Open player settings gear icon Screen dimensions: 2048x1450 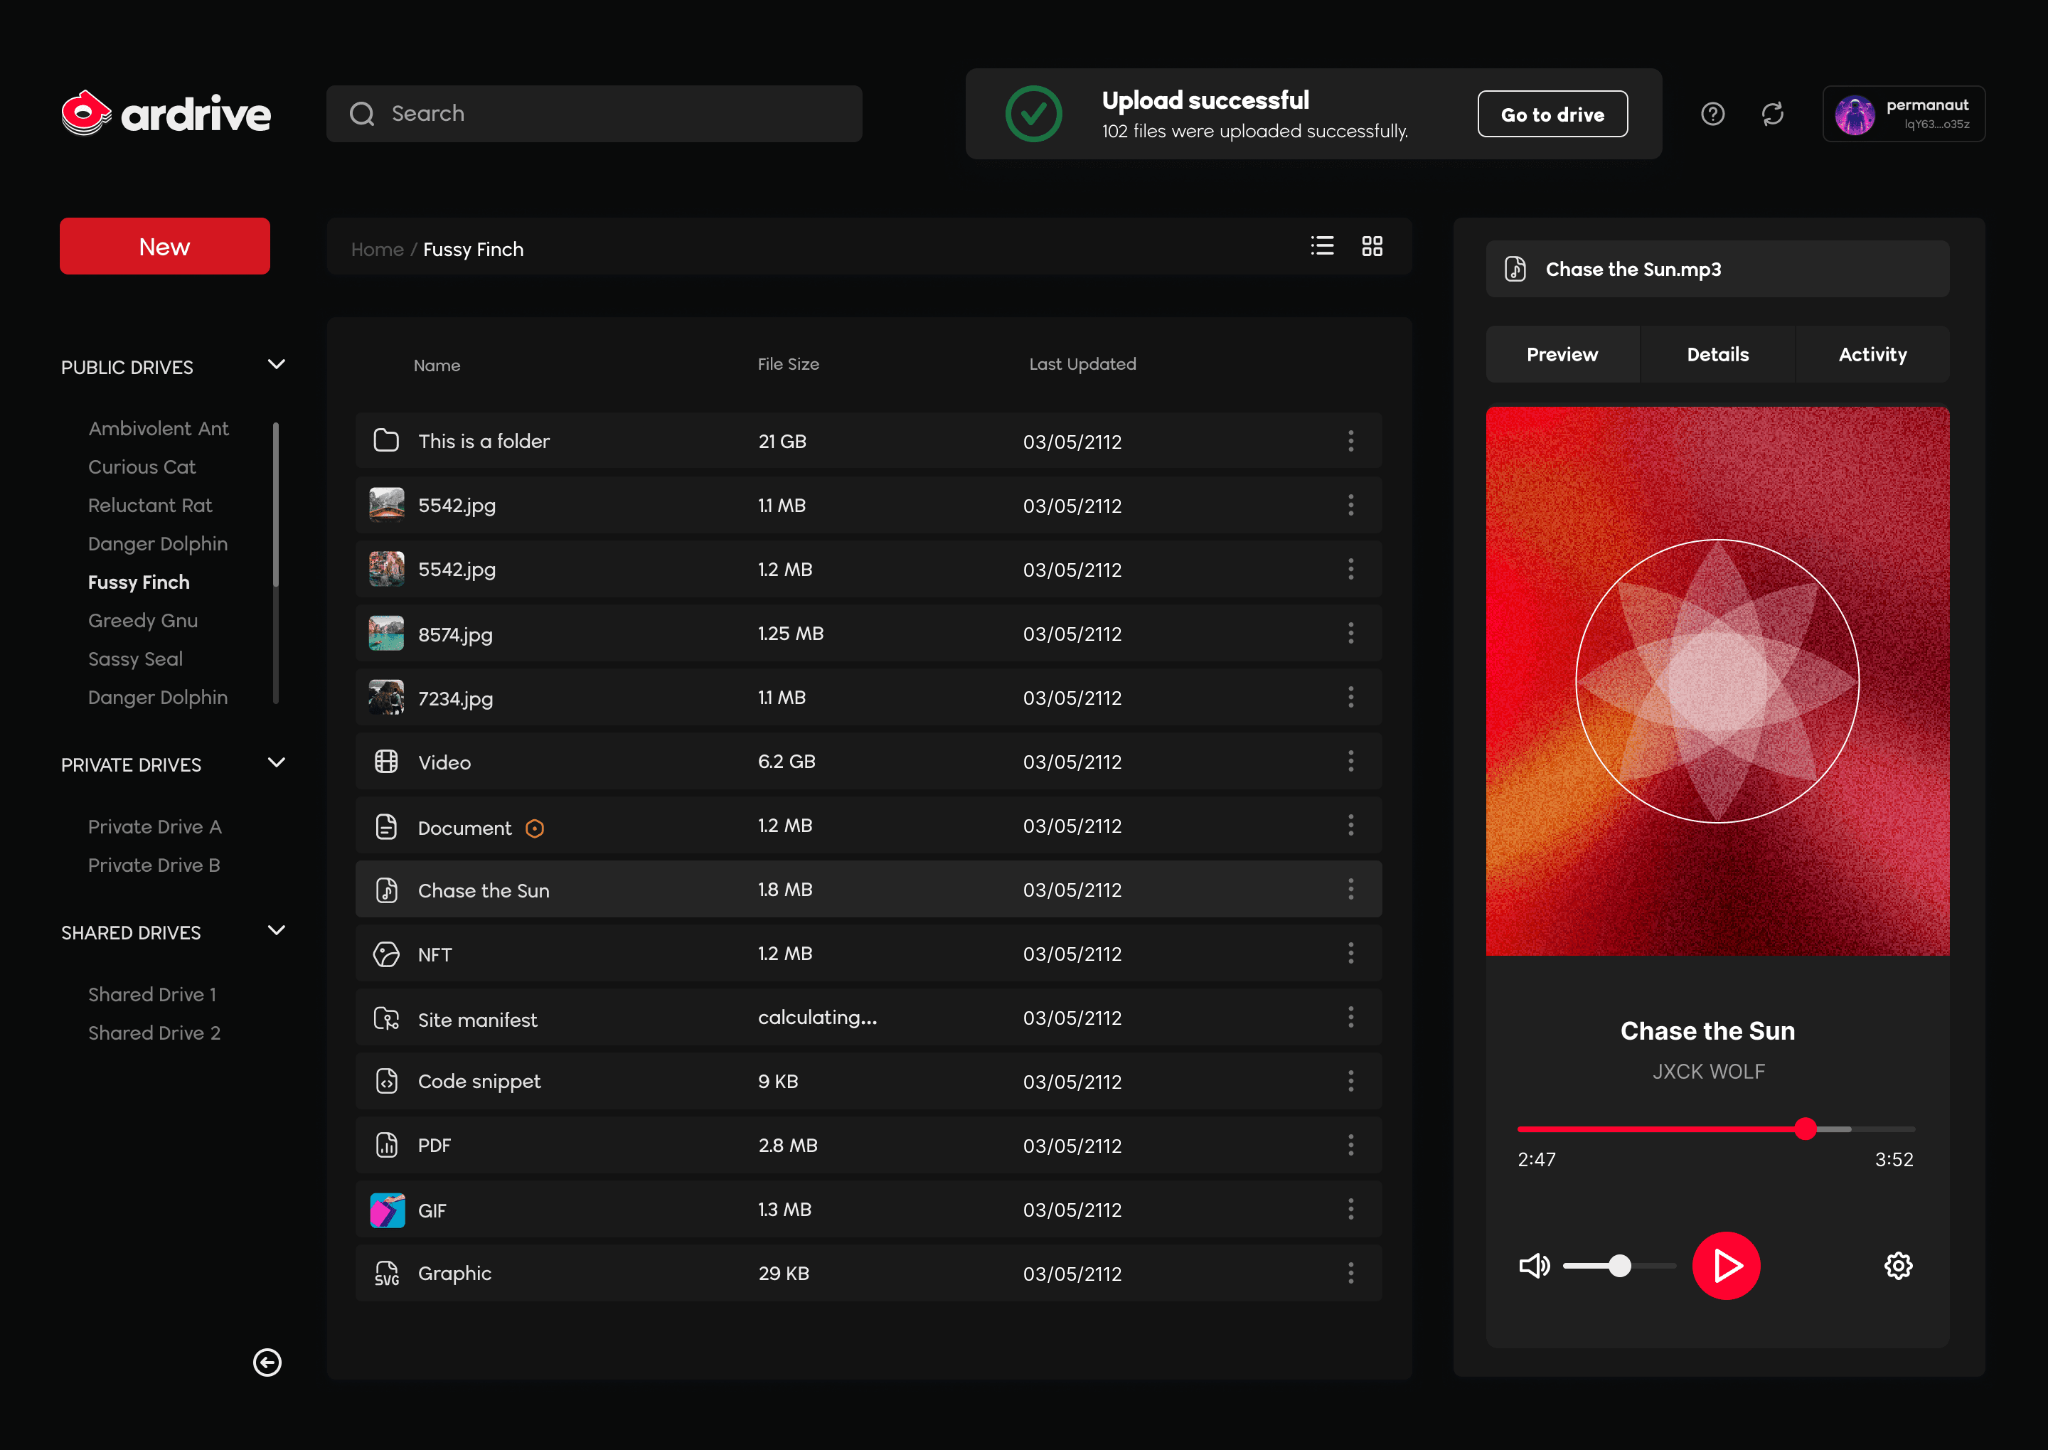coord(1898,1266)
